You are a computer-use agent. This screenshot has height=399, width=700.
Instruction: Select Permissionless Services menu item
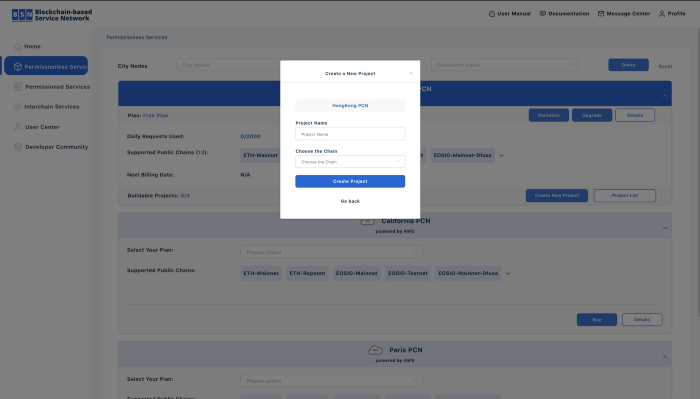point(46,66)
